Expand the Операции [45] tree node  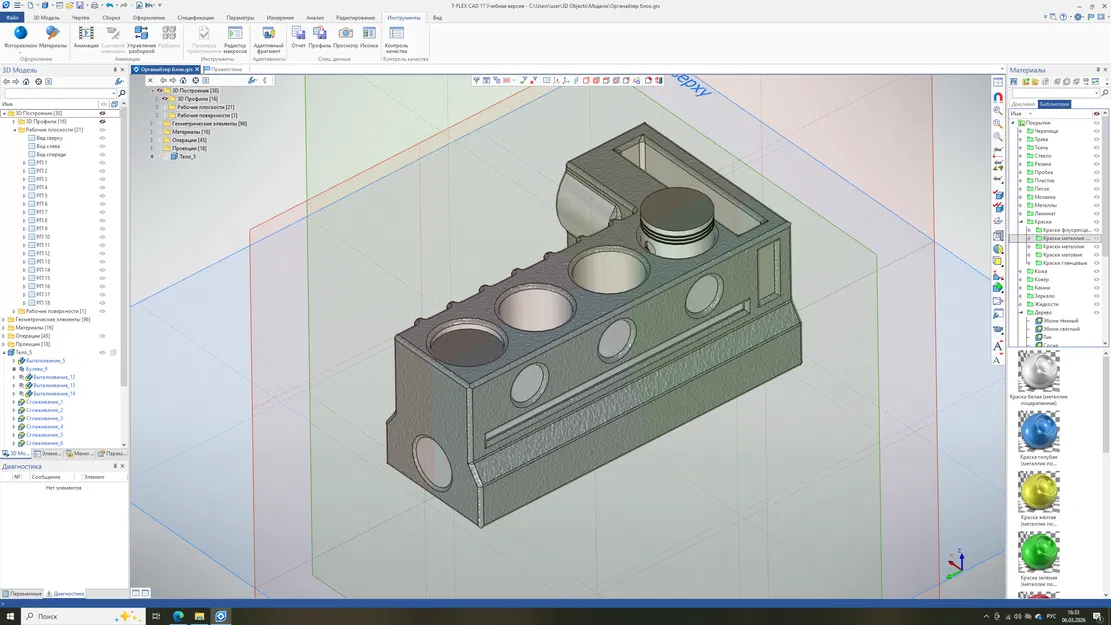click(x=3, y=335)
